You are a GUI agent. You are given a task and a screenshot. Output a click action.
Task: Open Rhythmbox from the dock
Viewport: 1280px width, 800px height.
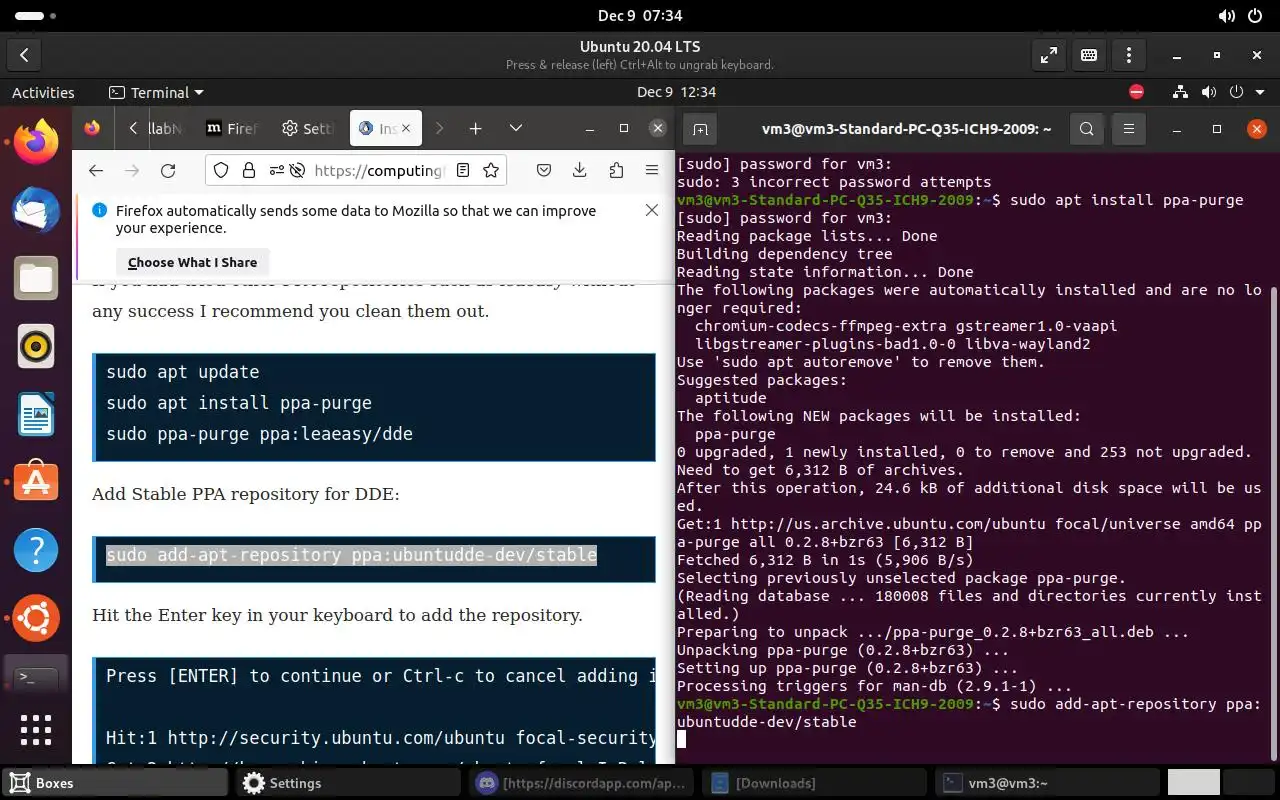coord(36,347)
